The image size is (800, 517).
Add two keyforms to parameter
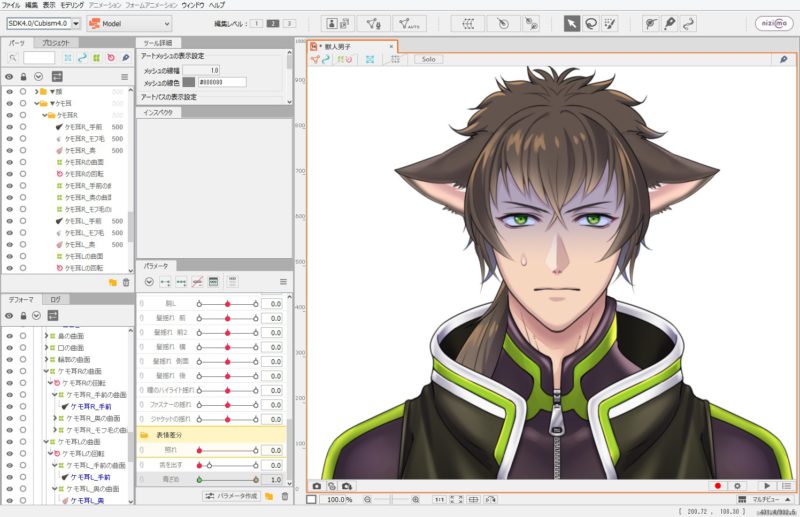point(165,282)
